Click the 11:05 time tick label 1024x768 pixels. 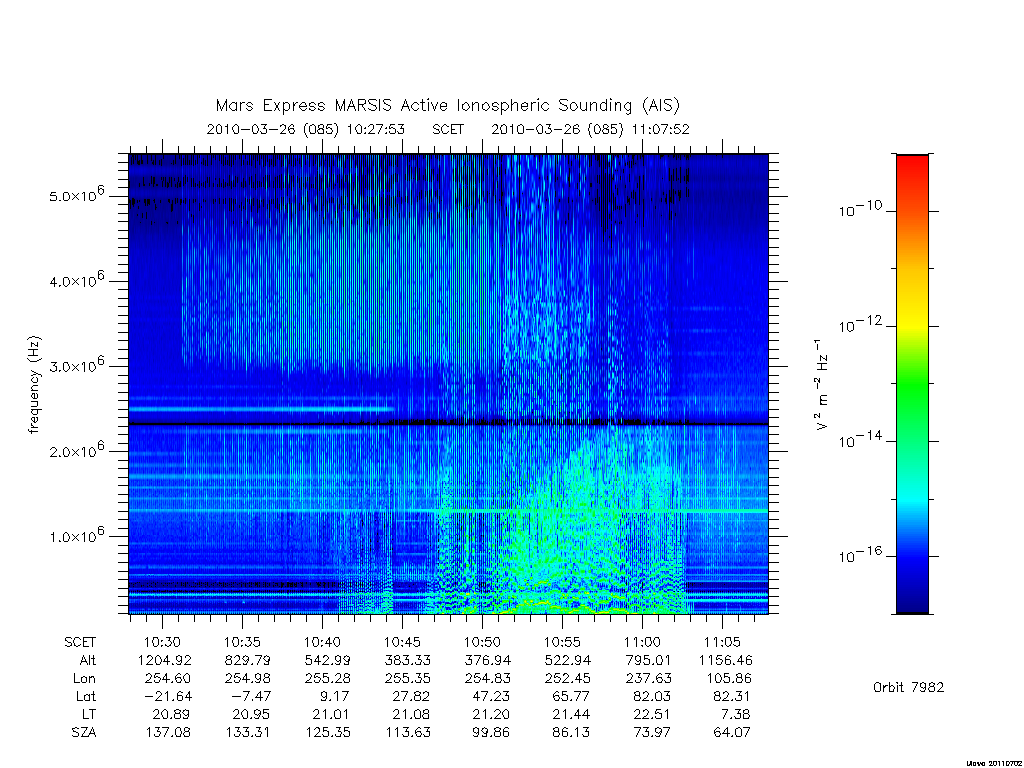(723, 642)
